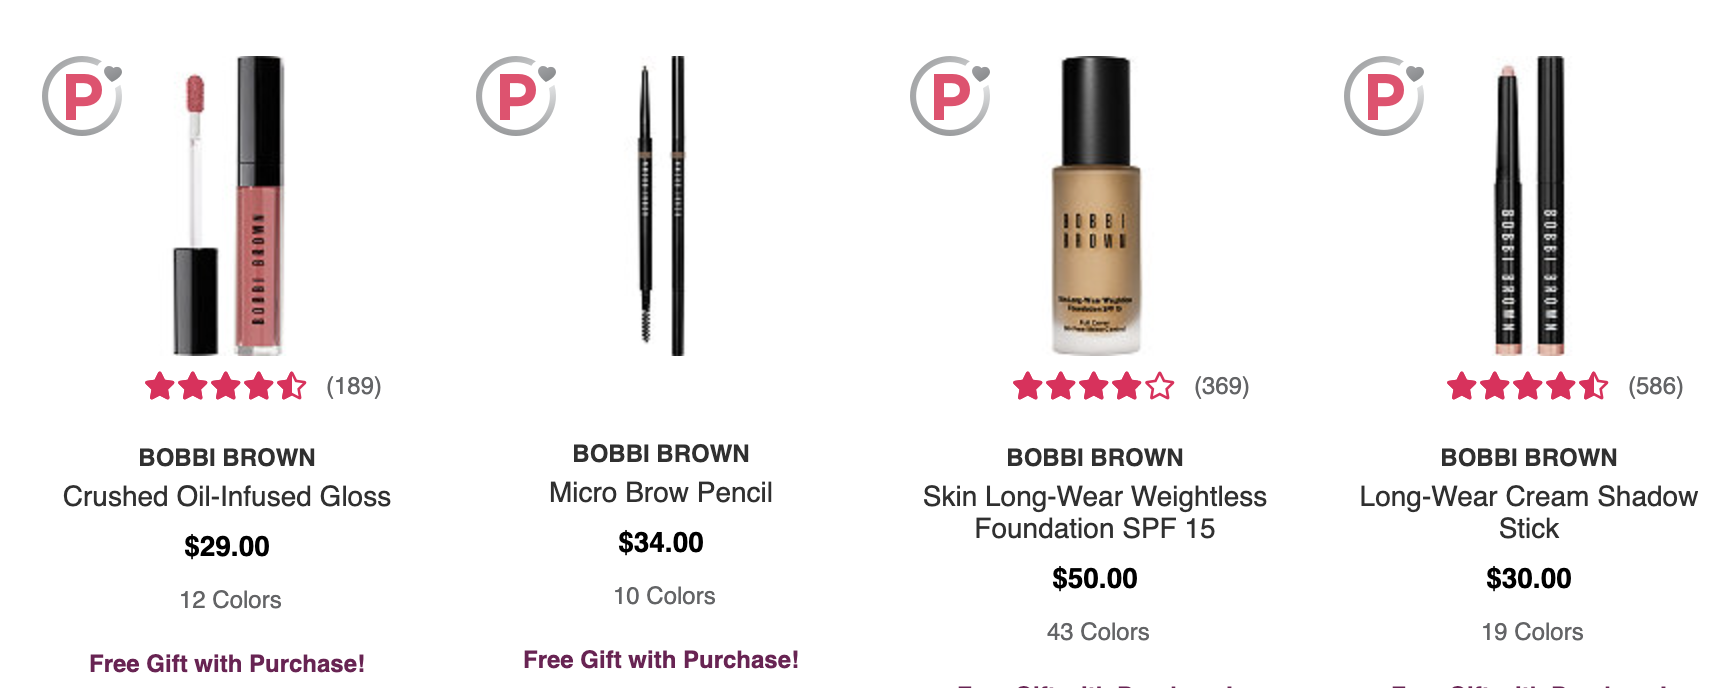The width and height of the screenshot is (1724, 688).
Task: Open the Crushed Oil-Infused Gloss product image
Action: [x=228, y=206]
